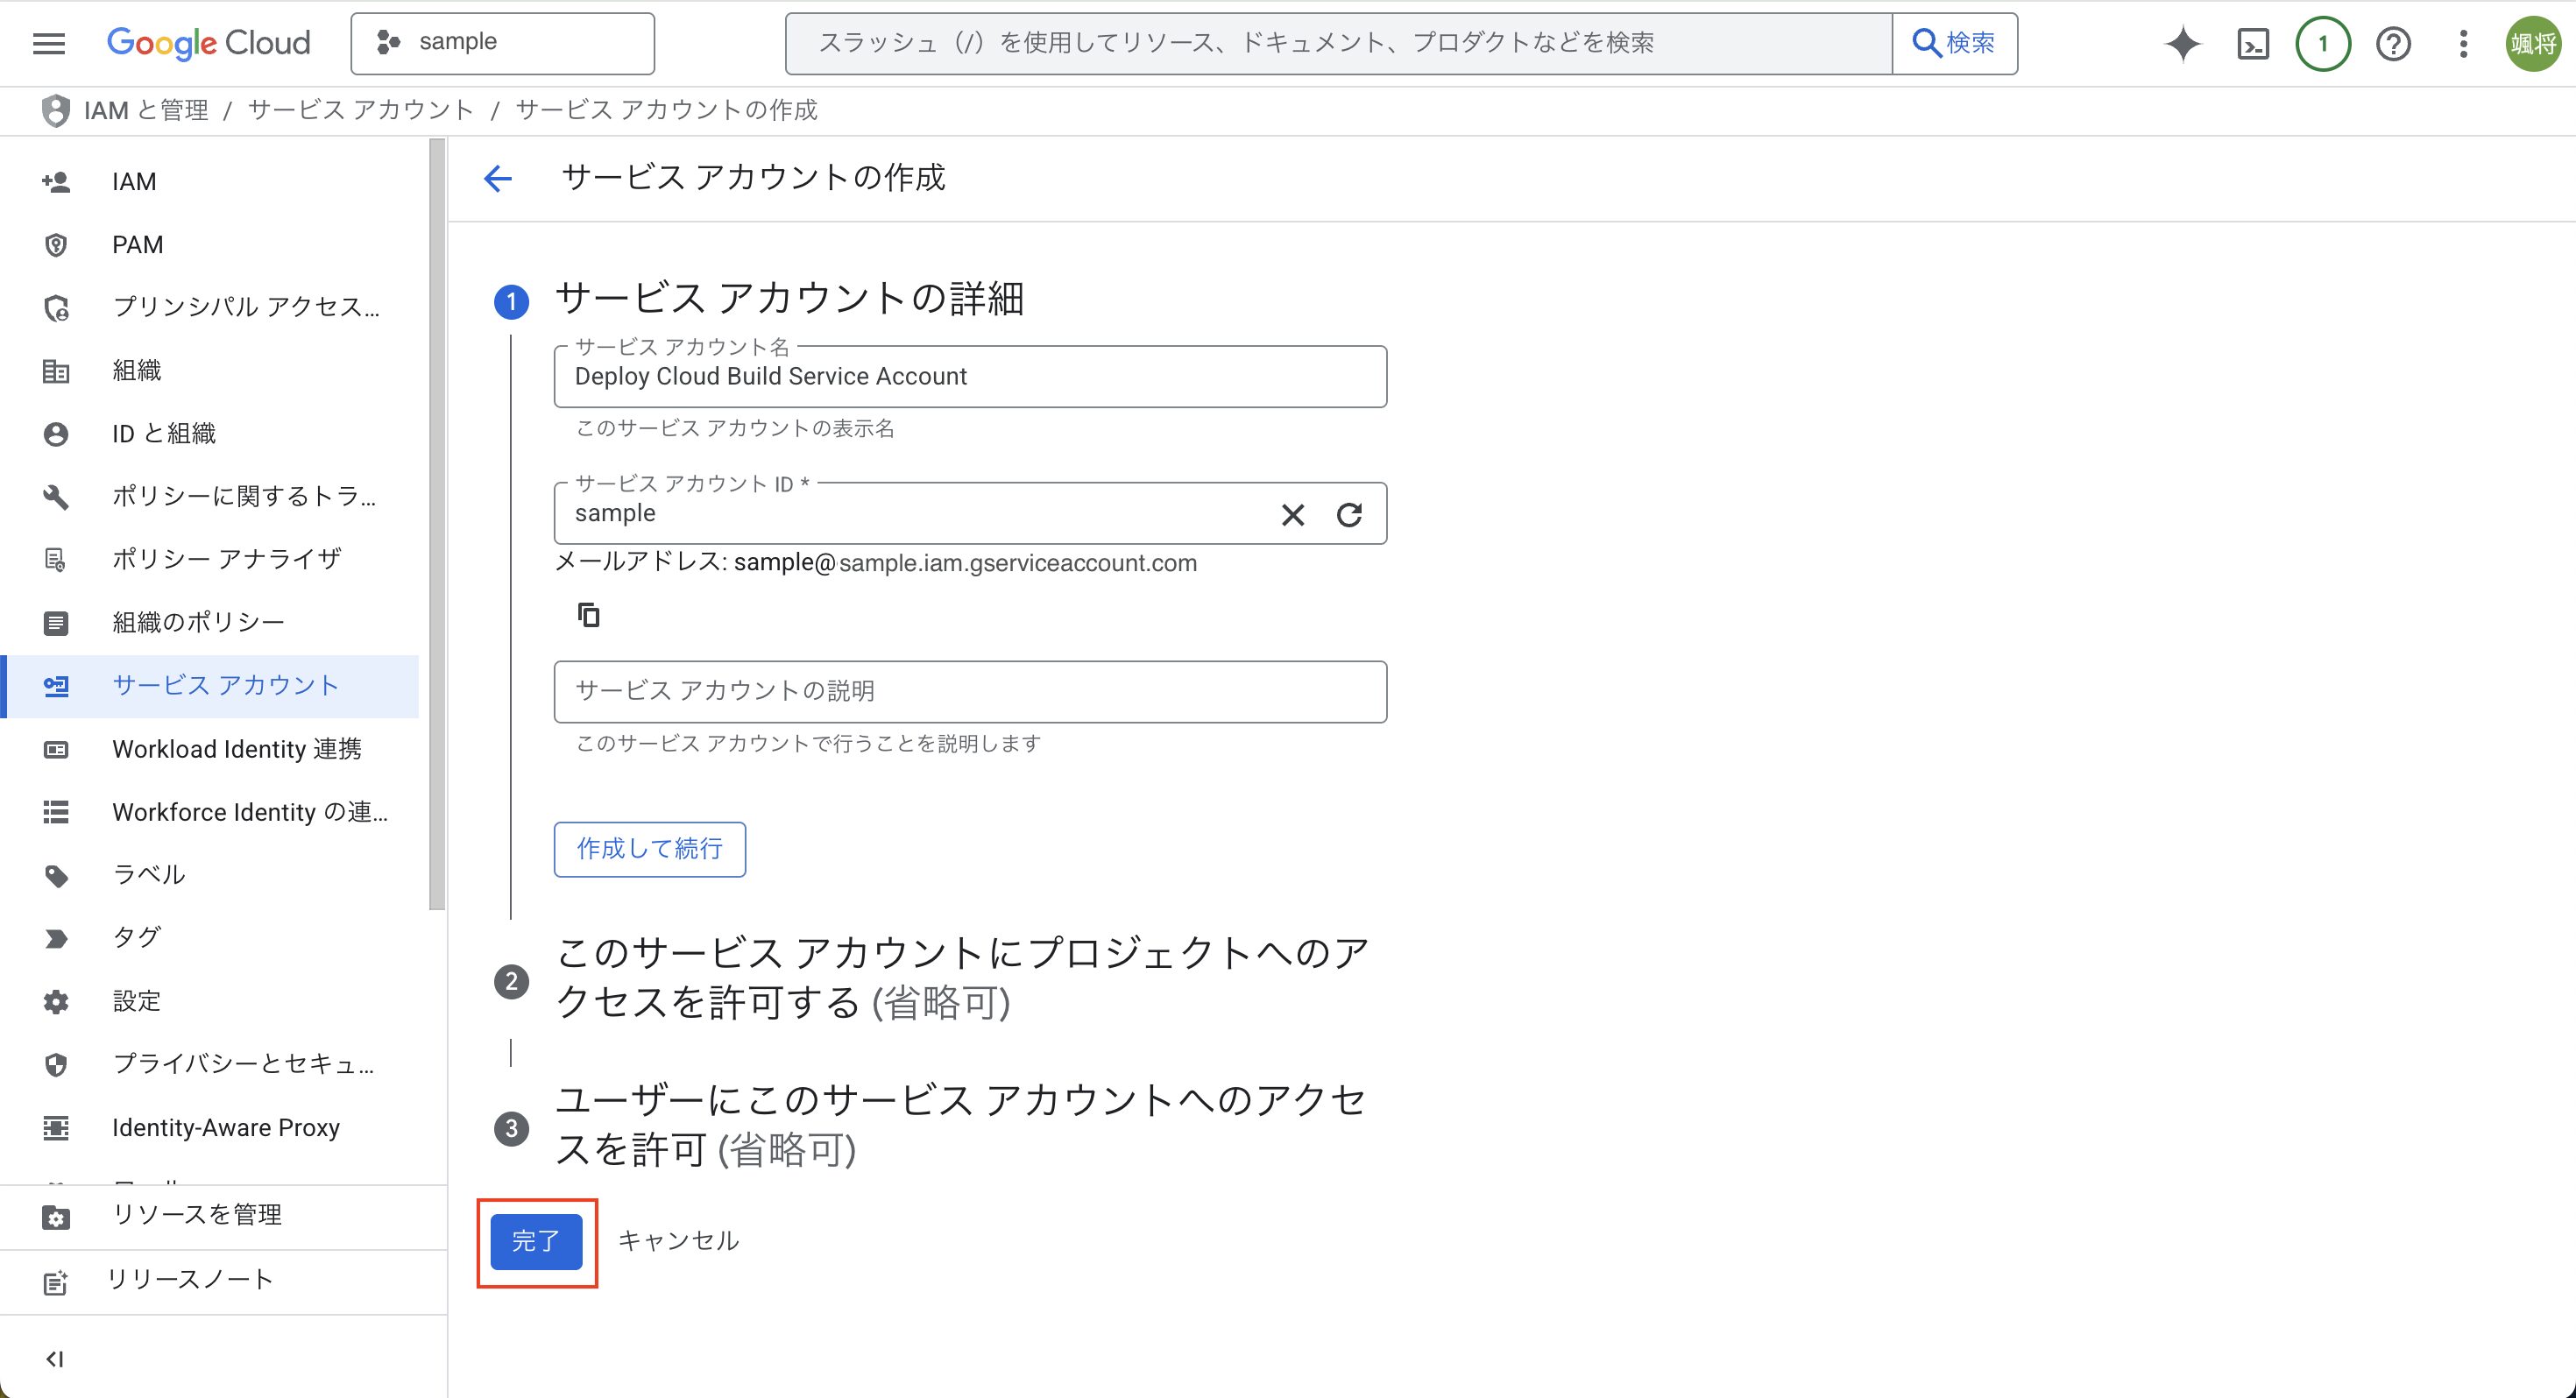Click キャンセル button
The width and height of the screenshot is (2576, 1398).
pos(678,1241)
